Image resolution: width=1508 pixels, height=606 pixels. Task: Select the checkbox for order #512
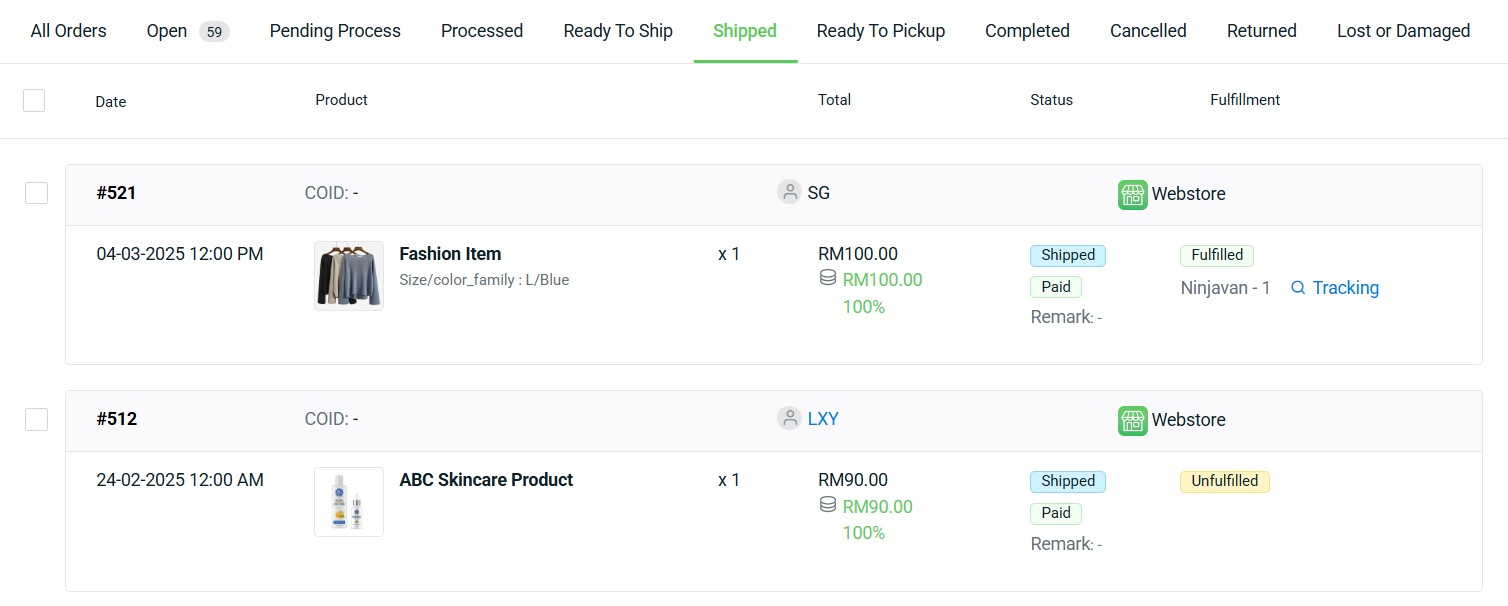tap(36, 419)
